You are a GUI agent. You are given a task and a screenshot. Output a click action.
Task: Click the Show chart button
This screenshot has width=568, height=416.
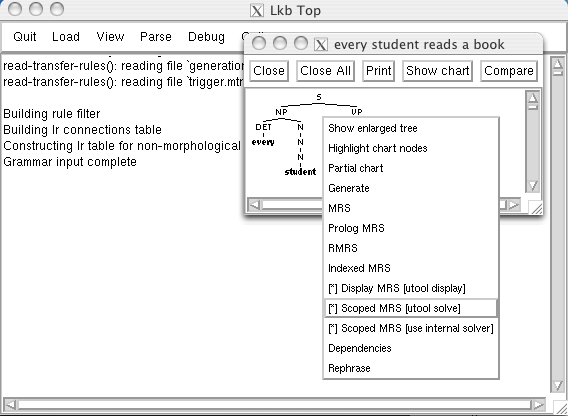point(438,71)
